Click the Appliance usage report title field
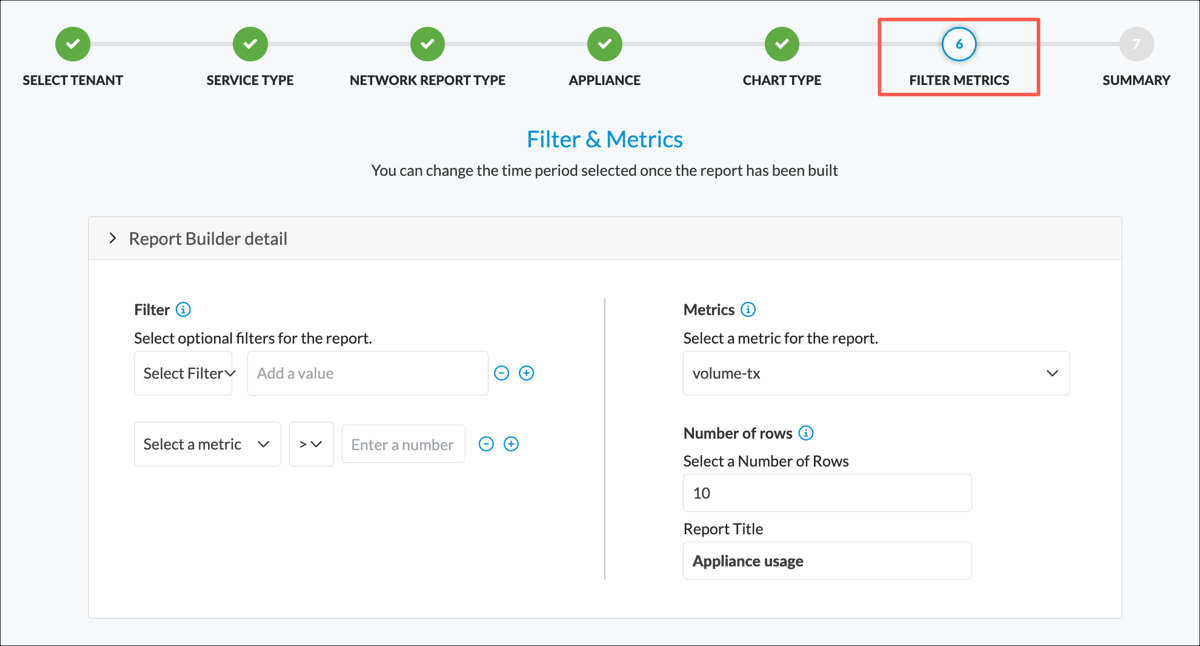This screenshot has height=646, width=1200. pyautogui.click(x=827, y=560)
